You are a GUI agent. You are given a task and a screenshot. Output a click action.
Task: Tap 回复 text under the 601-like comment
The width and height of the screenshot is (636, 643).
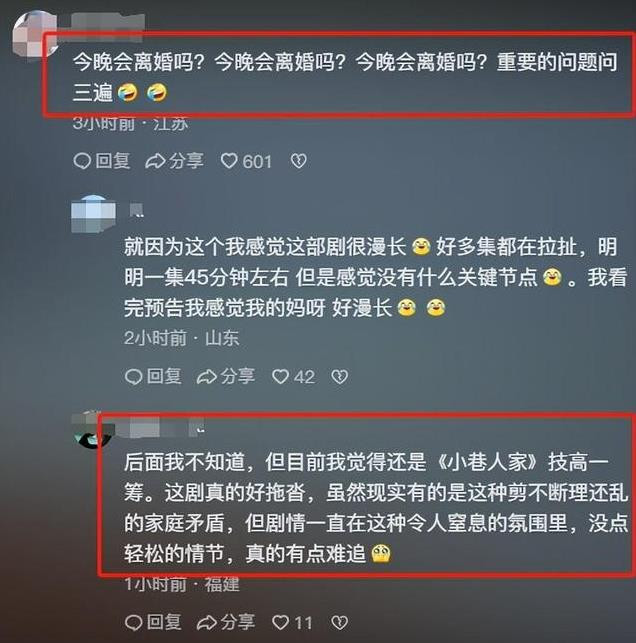[x=113, y=161]
